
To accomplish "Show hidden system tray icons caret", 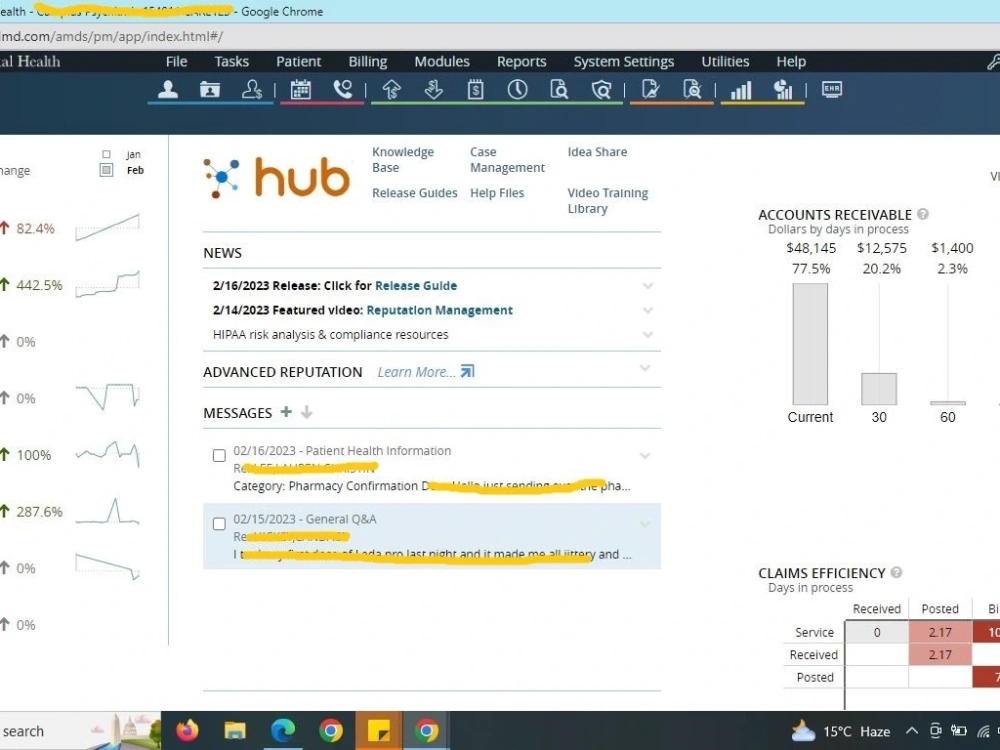I will 912,732.
